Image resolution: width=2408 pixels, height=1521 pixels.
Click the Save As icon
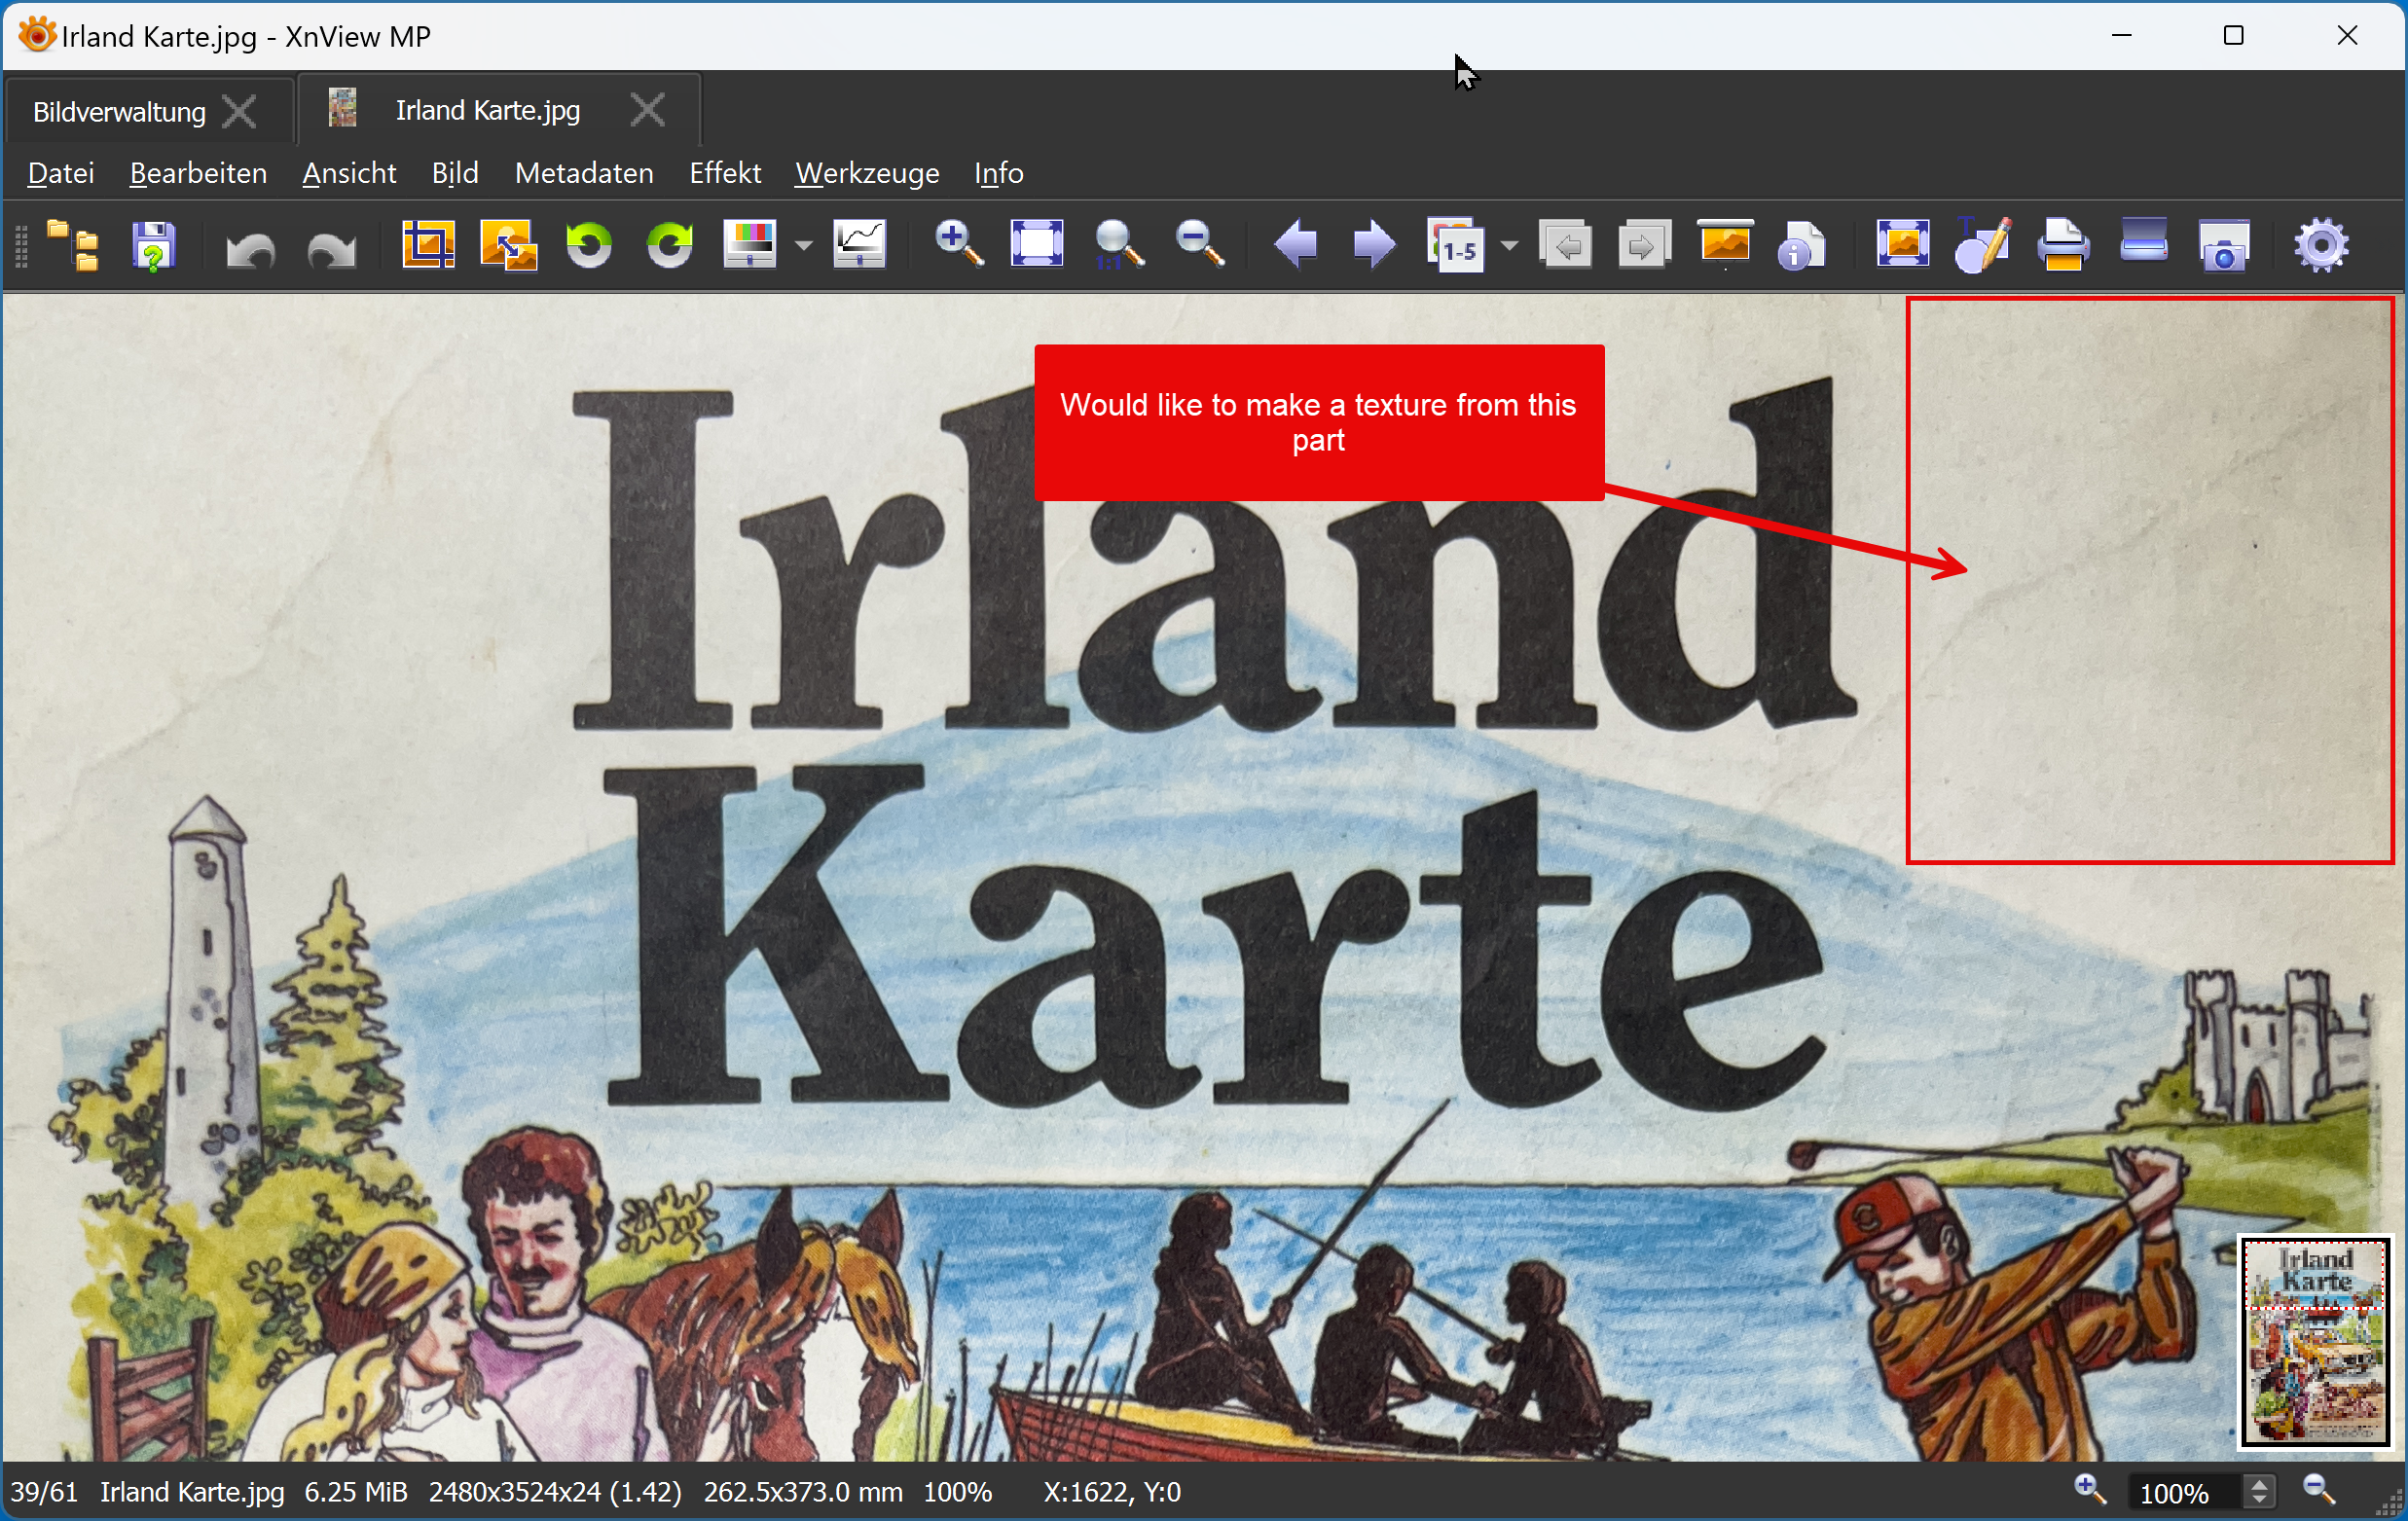[x=153, y=245]
